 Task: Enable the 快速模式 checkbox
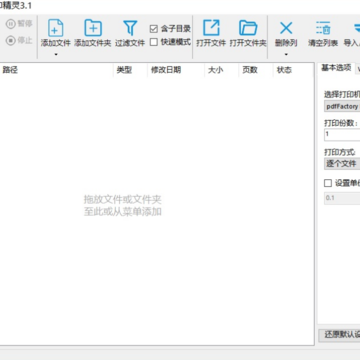tap(154, 42)
